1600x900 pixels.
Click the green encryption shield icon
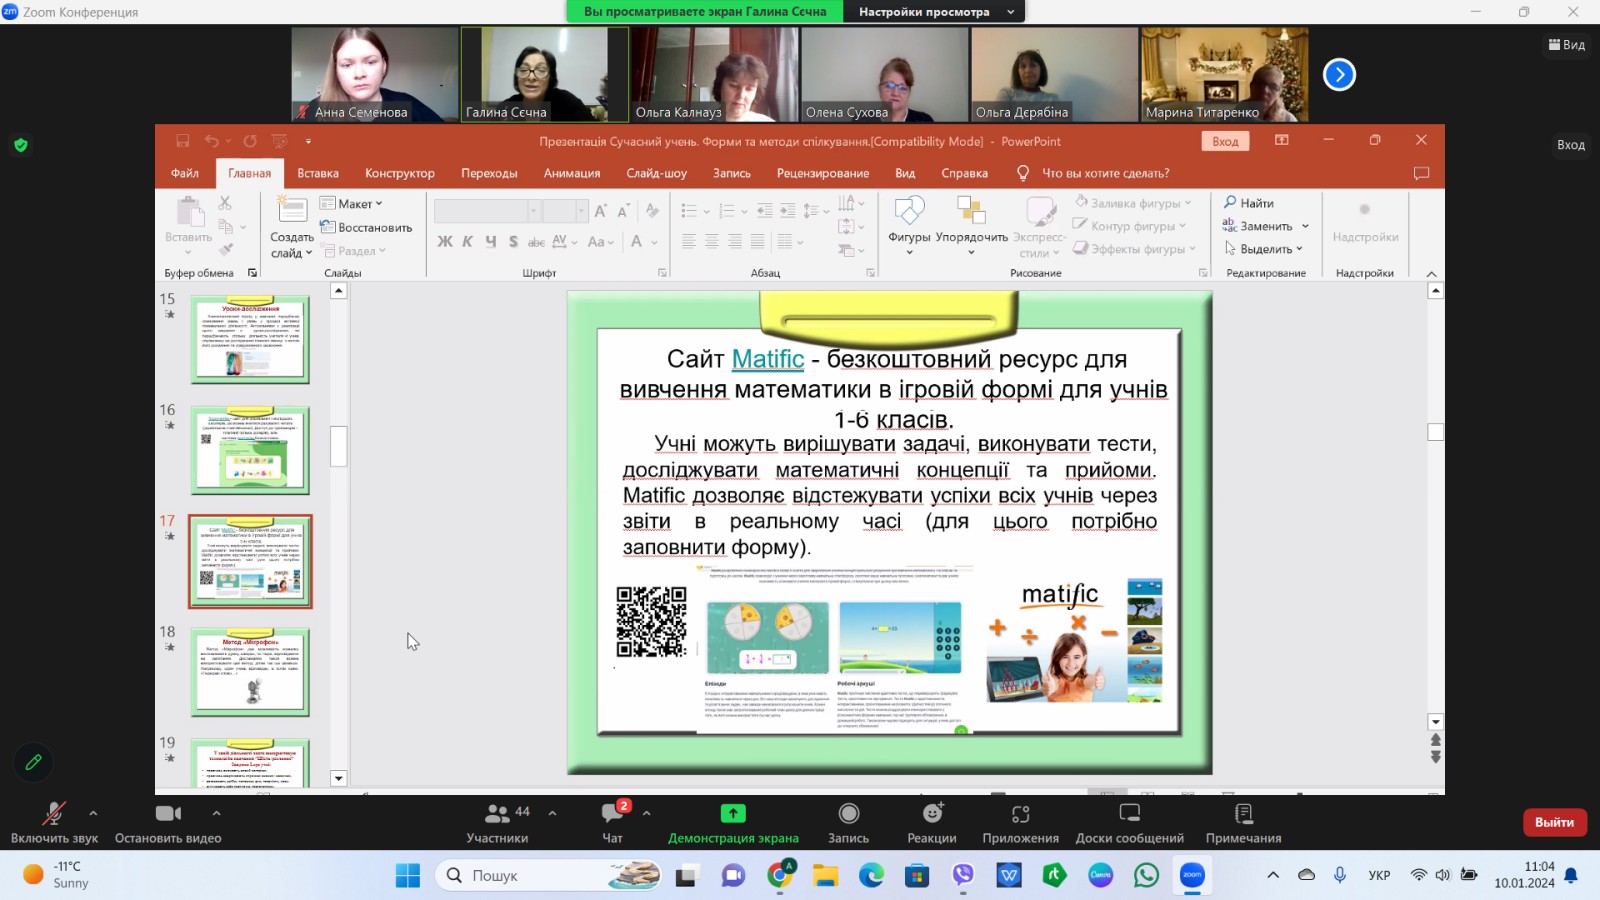click(x=21, y=145)
